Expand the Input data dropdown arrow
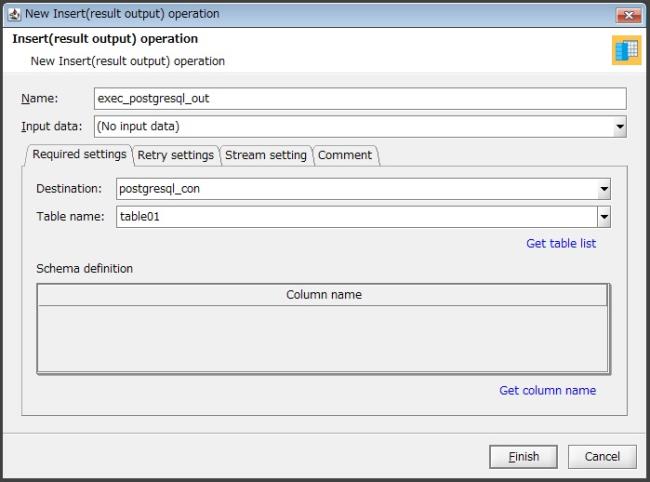 coord(619,127)
